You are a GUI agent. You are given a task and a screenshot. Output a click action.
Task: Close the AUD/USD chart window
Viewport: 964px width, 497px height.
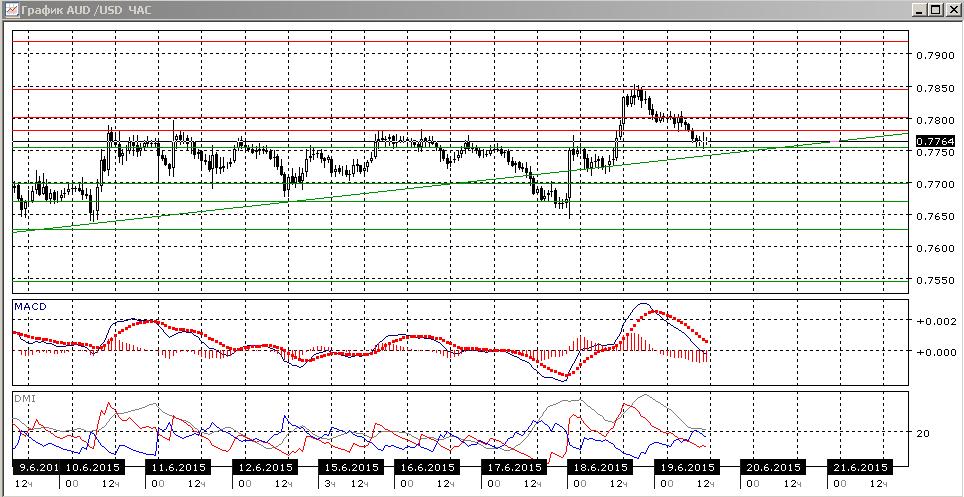pos(950,9)
